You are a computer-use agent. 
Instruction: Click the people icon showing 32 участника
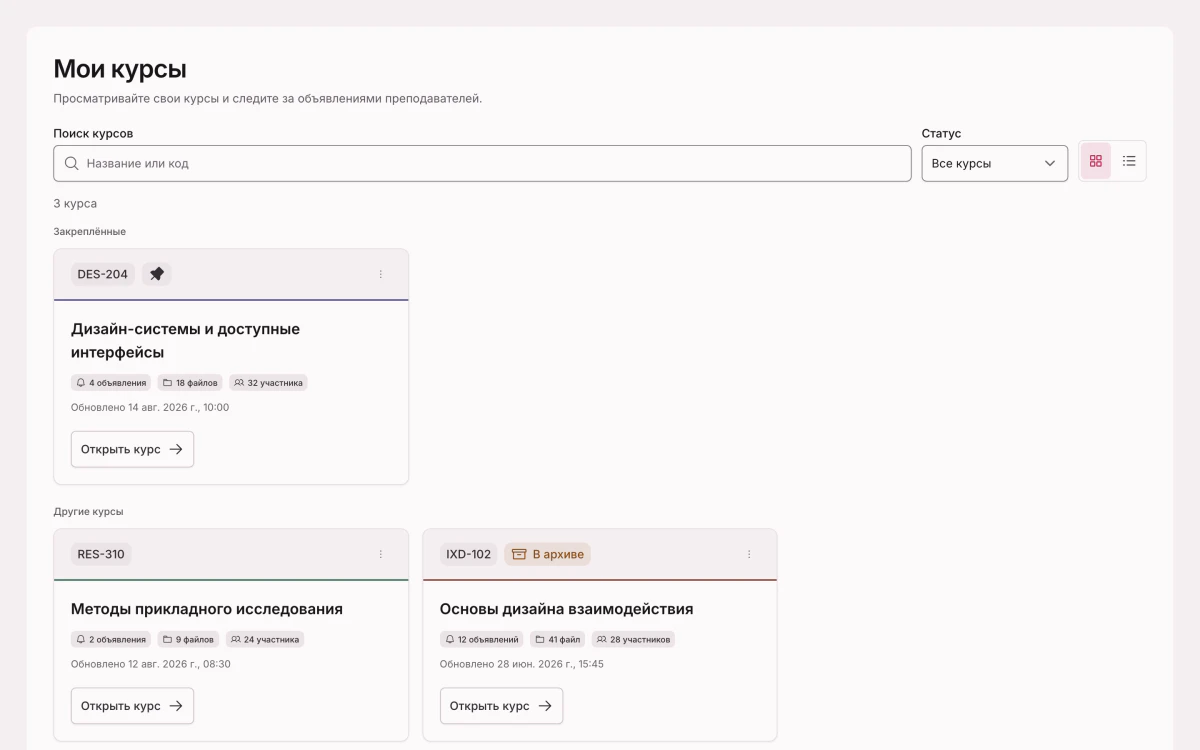(x=239, y=382)
